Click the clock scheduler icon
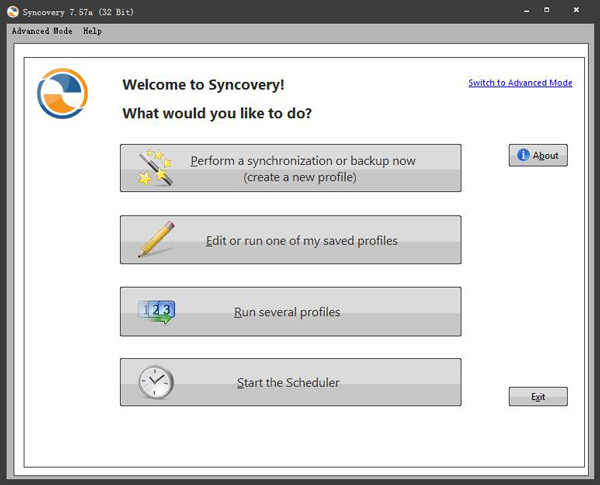Screen dimensions: 600x485 [x=156, y=382]
